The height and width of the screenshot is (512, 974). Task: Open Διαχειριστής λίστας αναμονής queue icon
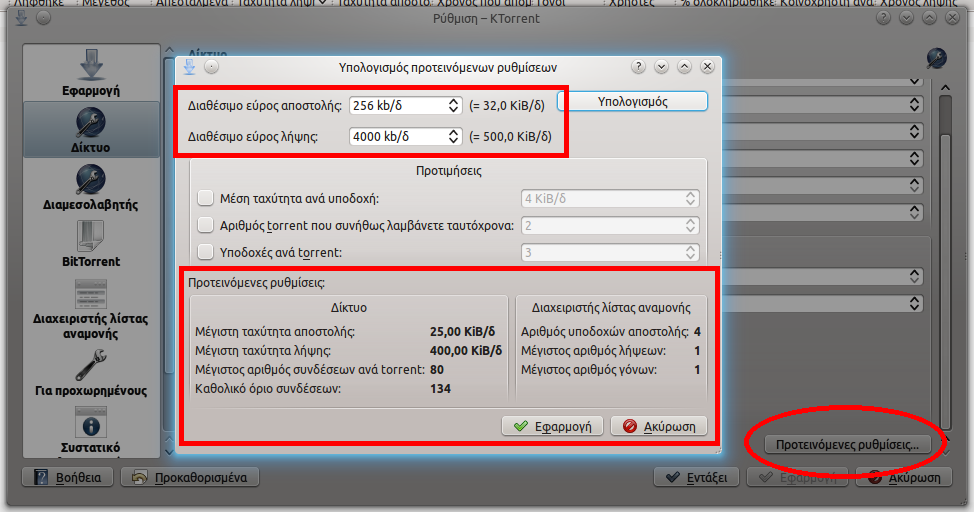tap(91, 295)
